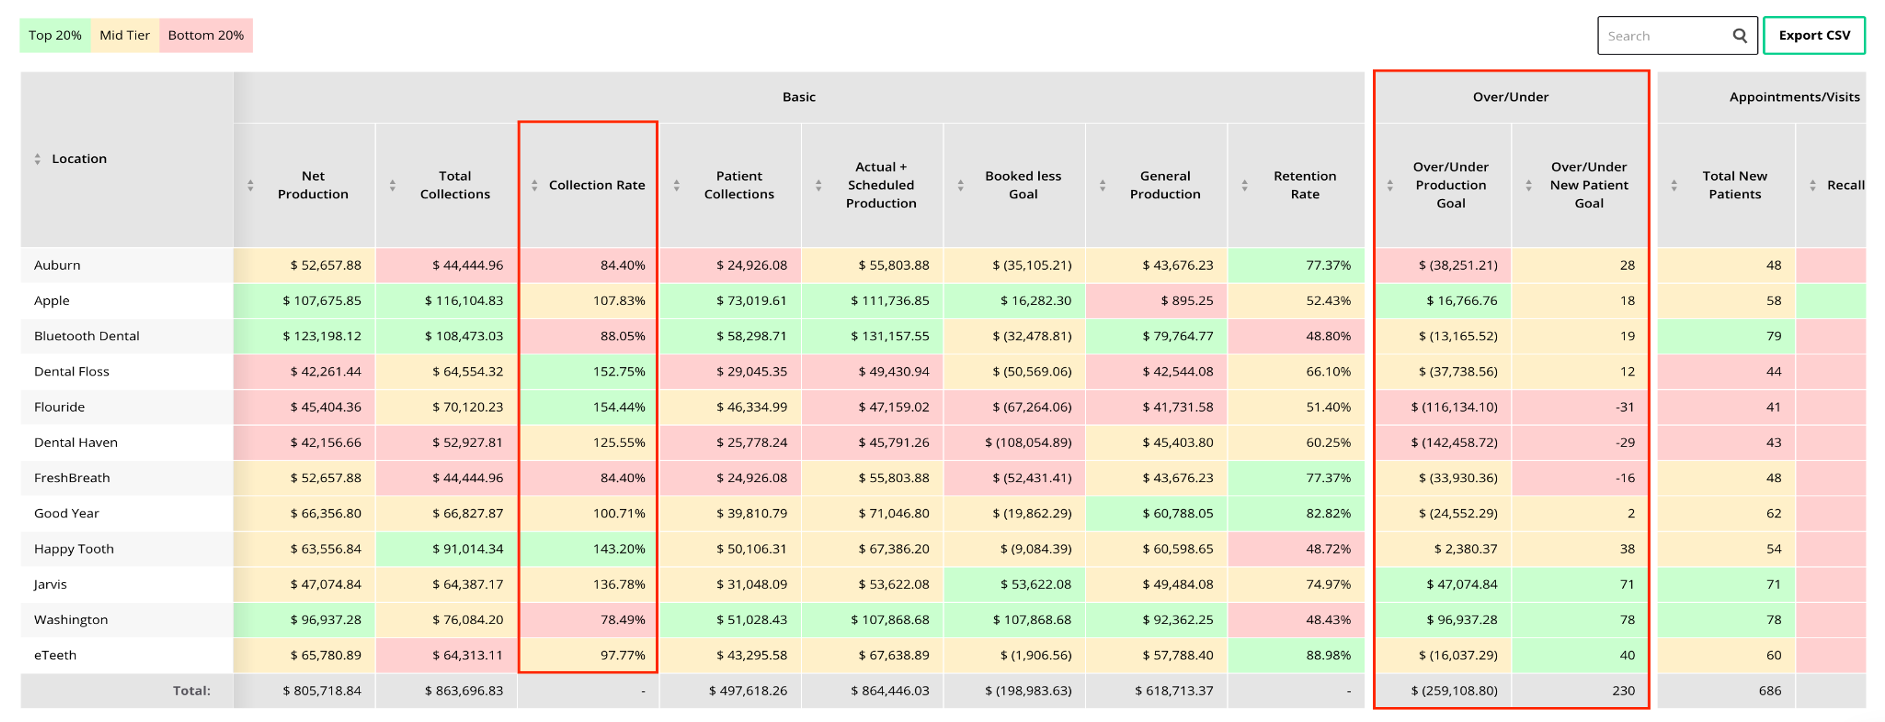Click Bluetooth Dental total new patients 79
The height and width of the screenshot is (722, 1885).
(1727, 336)
